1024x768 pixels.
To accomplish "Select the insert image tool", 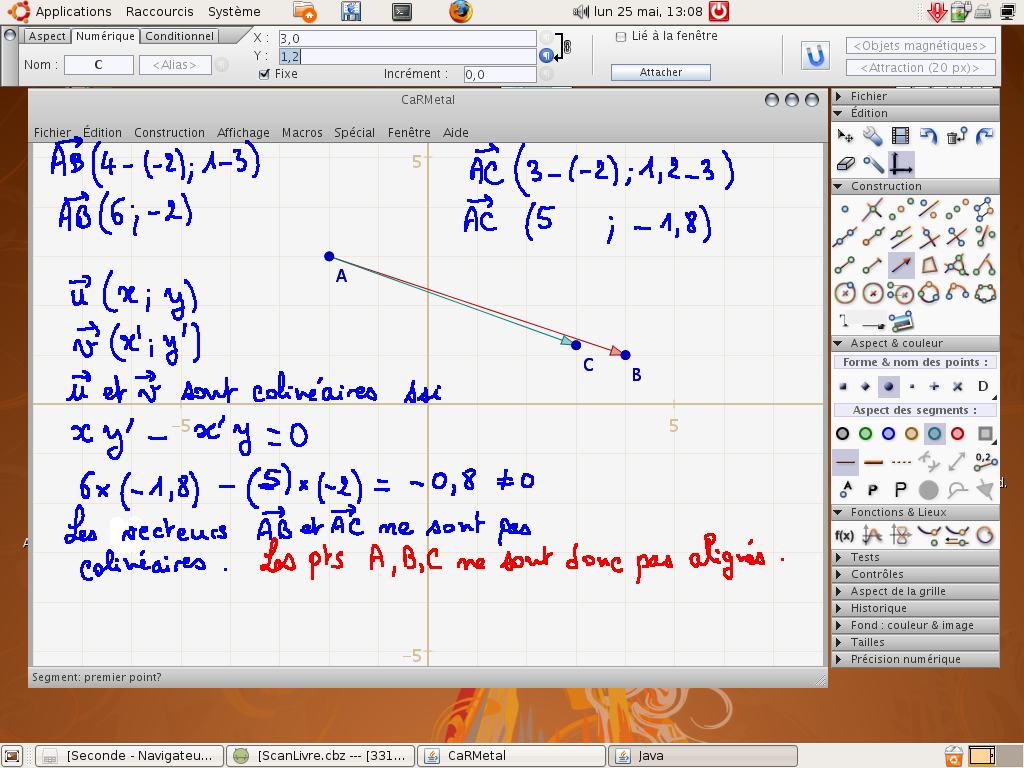I will (x=902, y=321).
